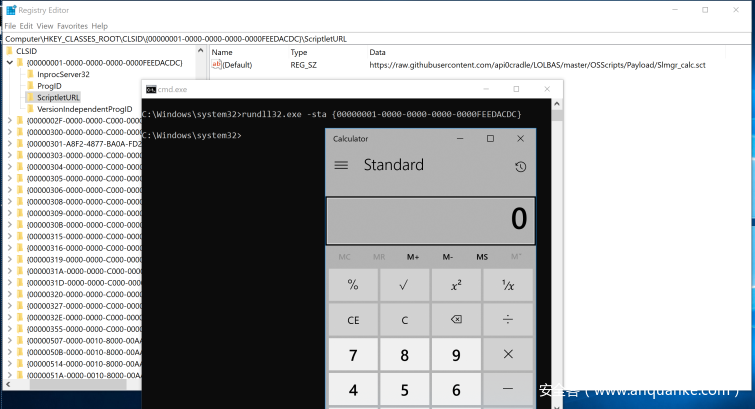This screenshot has width=755, height=409.
Task: Select the {00000507-0000-0010-8000 tree key
Action: tap(84, 341)
